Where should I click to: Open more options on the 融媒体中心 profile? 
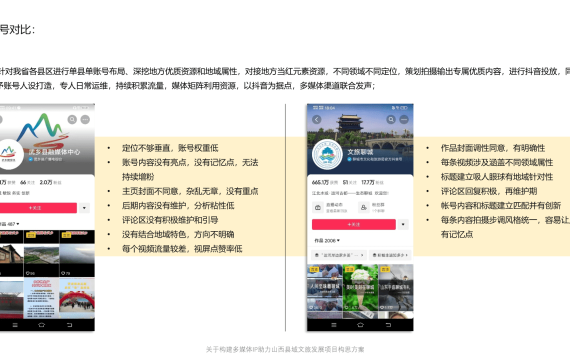(x=85, y=120)
